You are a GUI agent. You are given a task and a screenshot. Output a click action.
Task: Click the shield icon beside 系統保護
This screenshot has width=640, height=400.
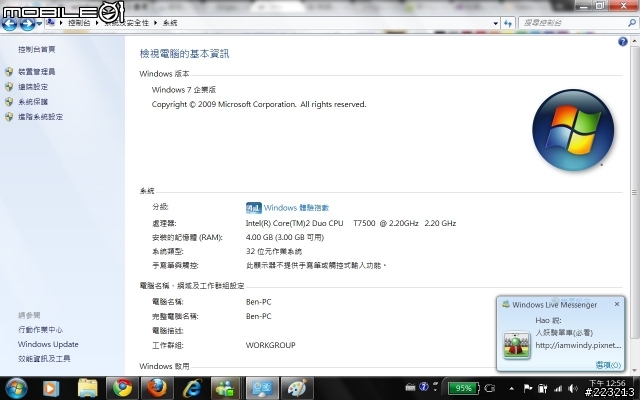(9, 102)
